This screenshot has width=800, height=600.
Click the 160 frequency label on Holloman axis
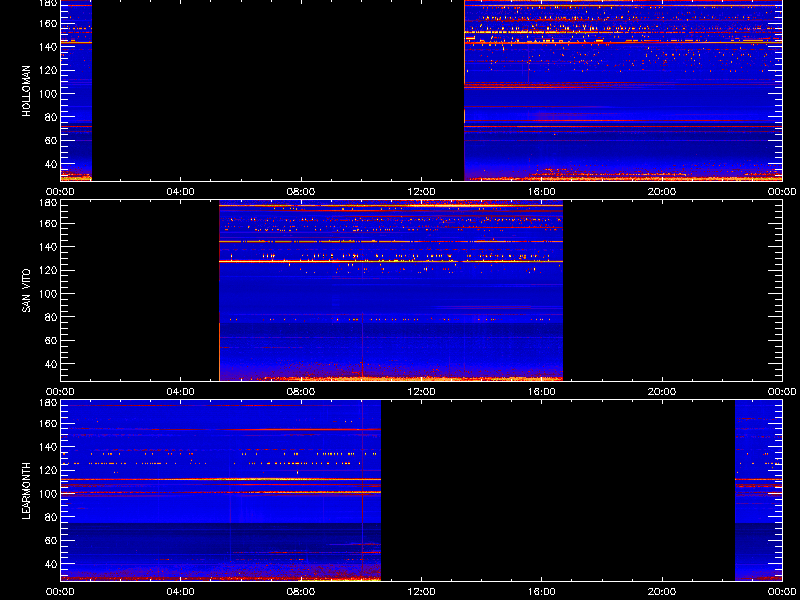tap(49, 23)
